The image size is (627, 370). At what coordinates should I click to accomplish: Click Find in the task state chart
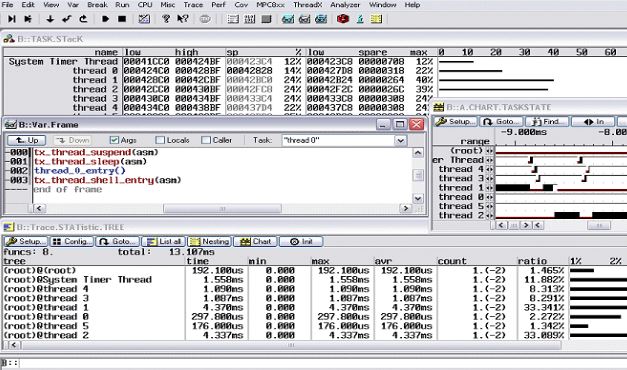[547, 122]
